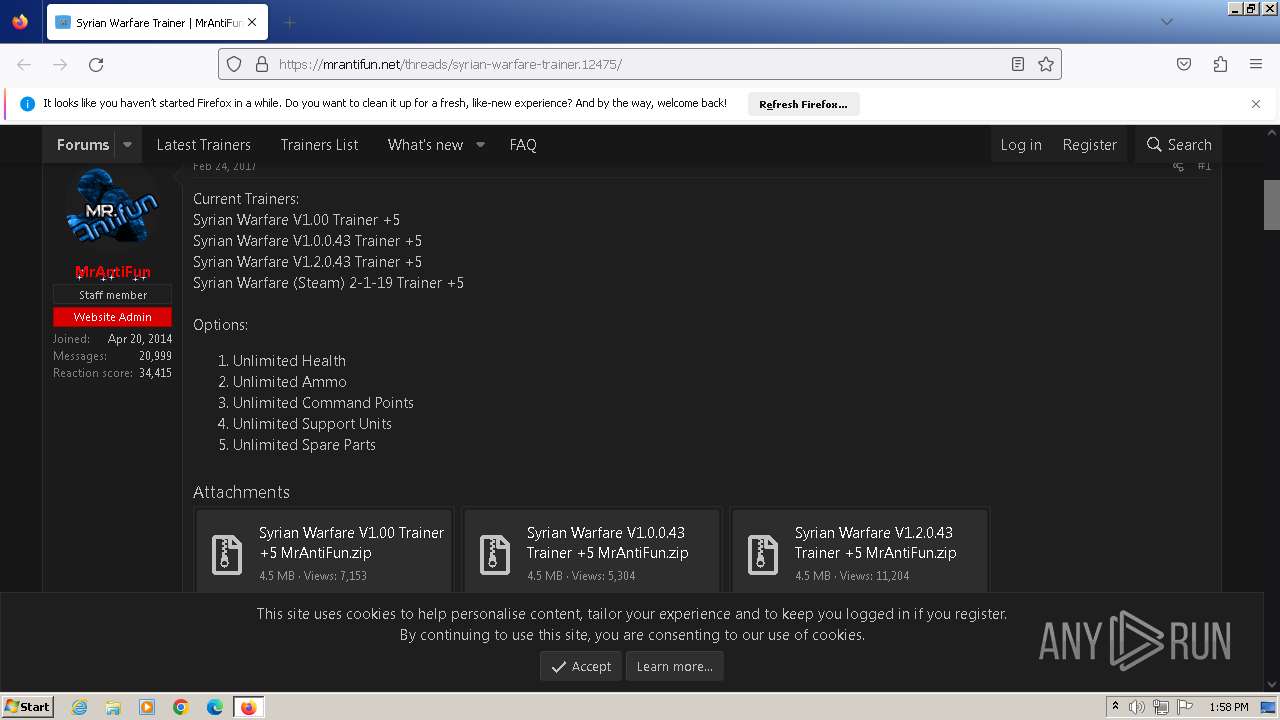Close the Syrian Warfare Trainer tab
The width and height of the screenshot is (1280, 720).
pos(252,22)
